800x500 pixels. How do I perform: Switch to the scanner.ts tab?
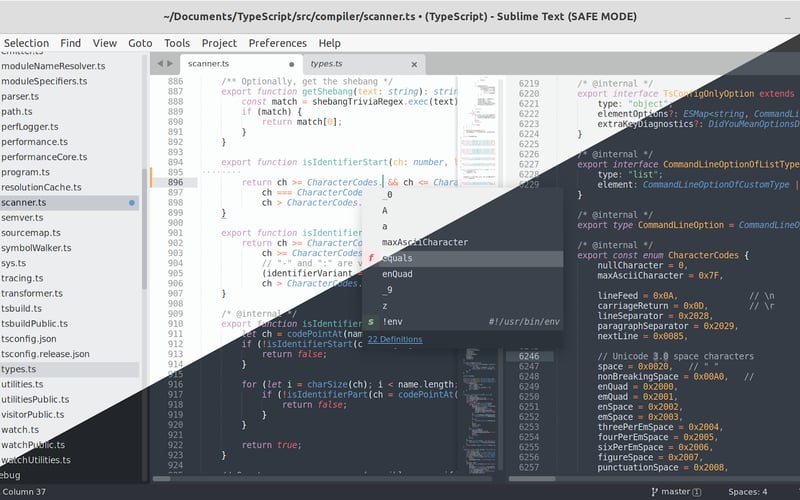pyautogui.click(x=241, y=64)
